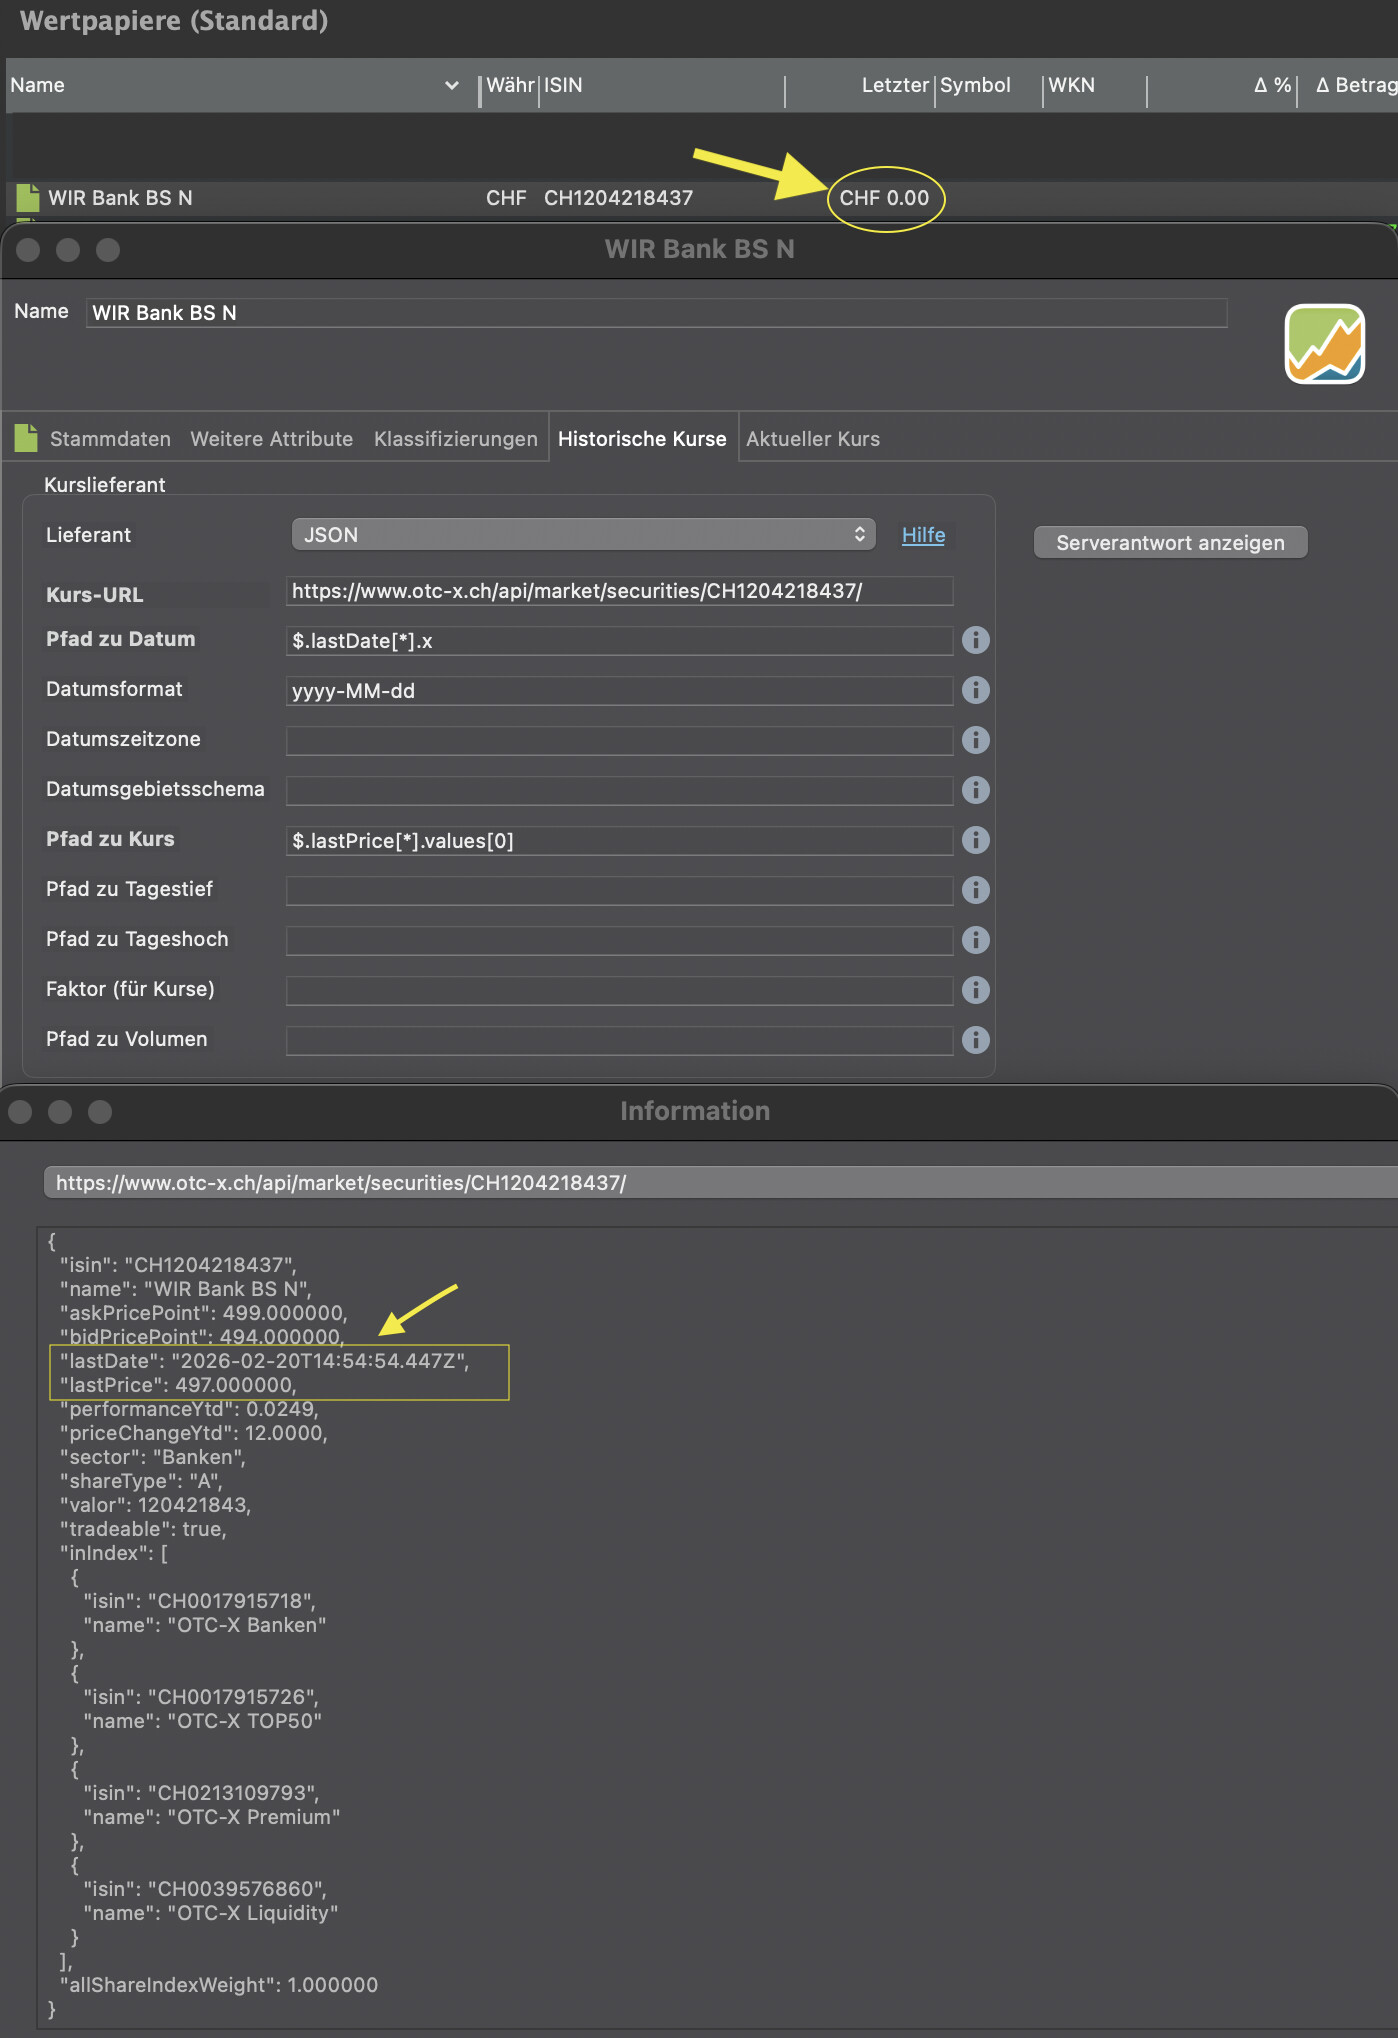1398x2038 pixels.
Task: Select WIR Bank BS N row in table
Action: 120,198
